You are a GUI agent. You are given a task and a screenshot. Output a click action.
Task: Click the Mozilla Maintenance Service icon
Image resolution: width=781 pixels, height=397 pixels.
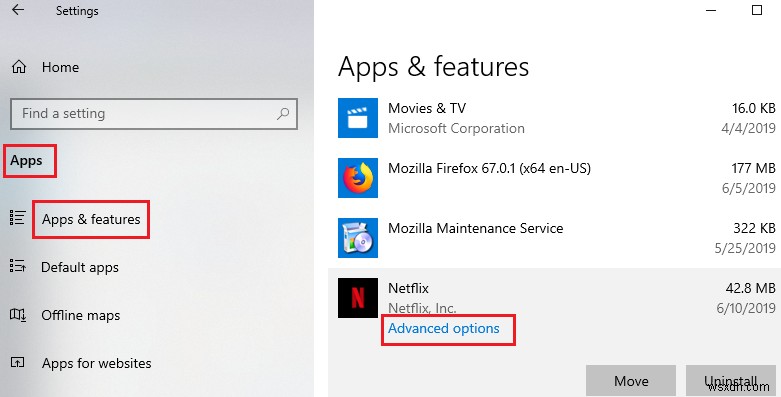[x=358, y=238]
